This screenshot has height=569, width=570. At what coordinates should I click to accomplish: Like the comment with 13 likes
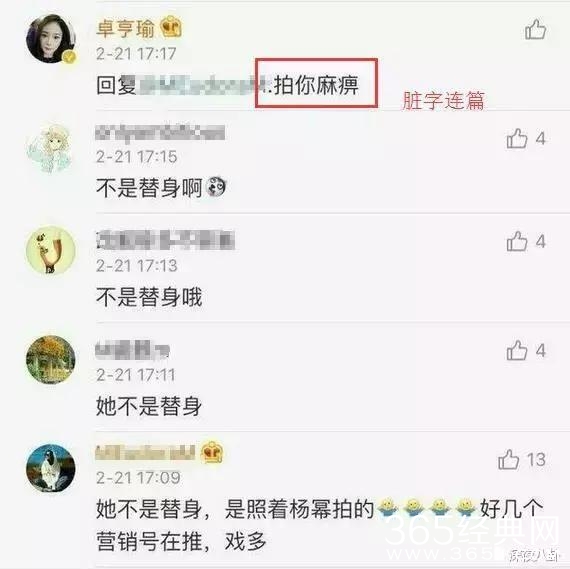[508, 460]
